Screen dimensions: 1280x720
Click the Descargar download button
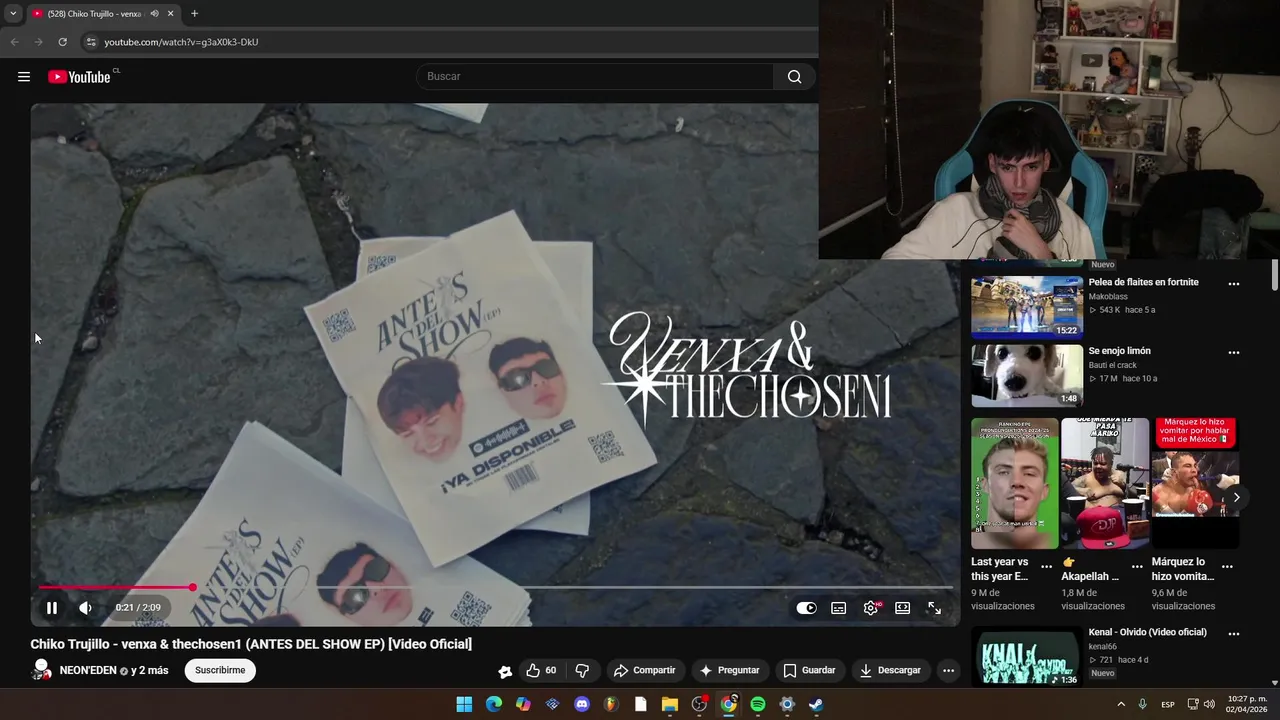(890, 670)
